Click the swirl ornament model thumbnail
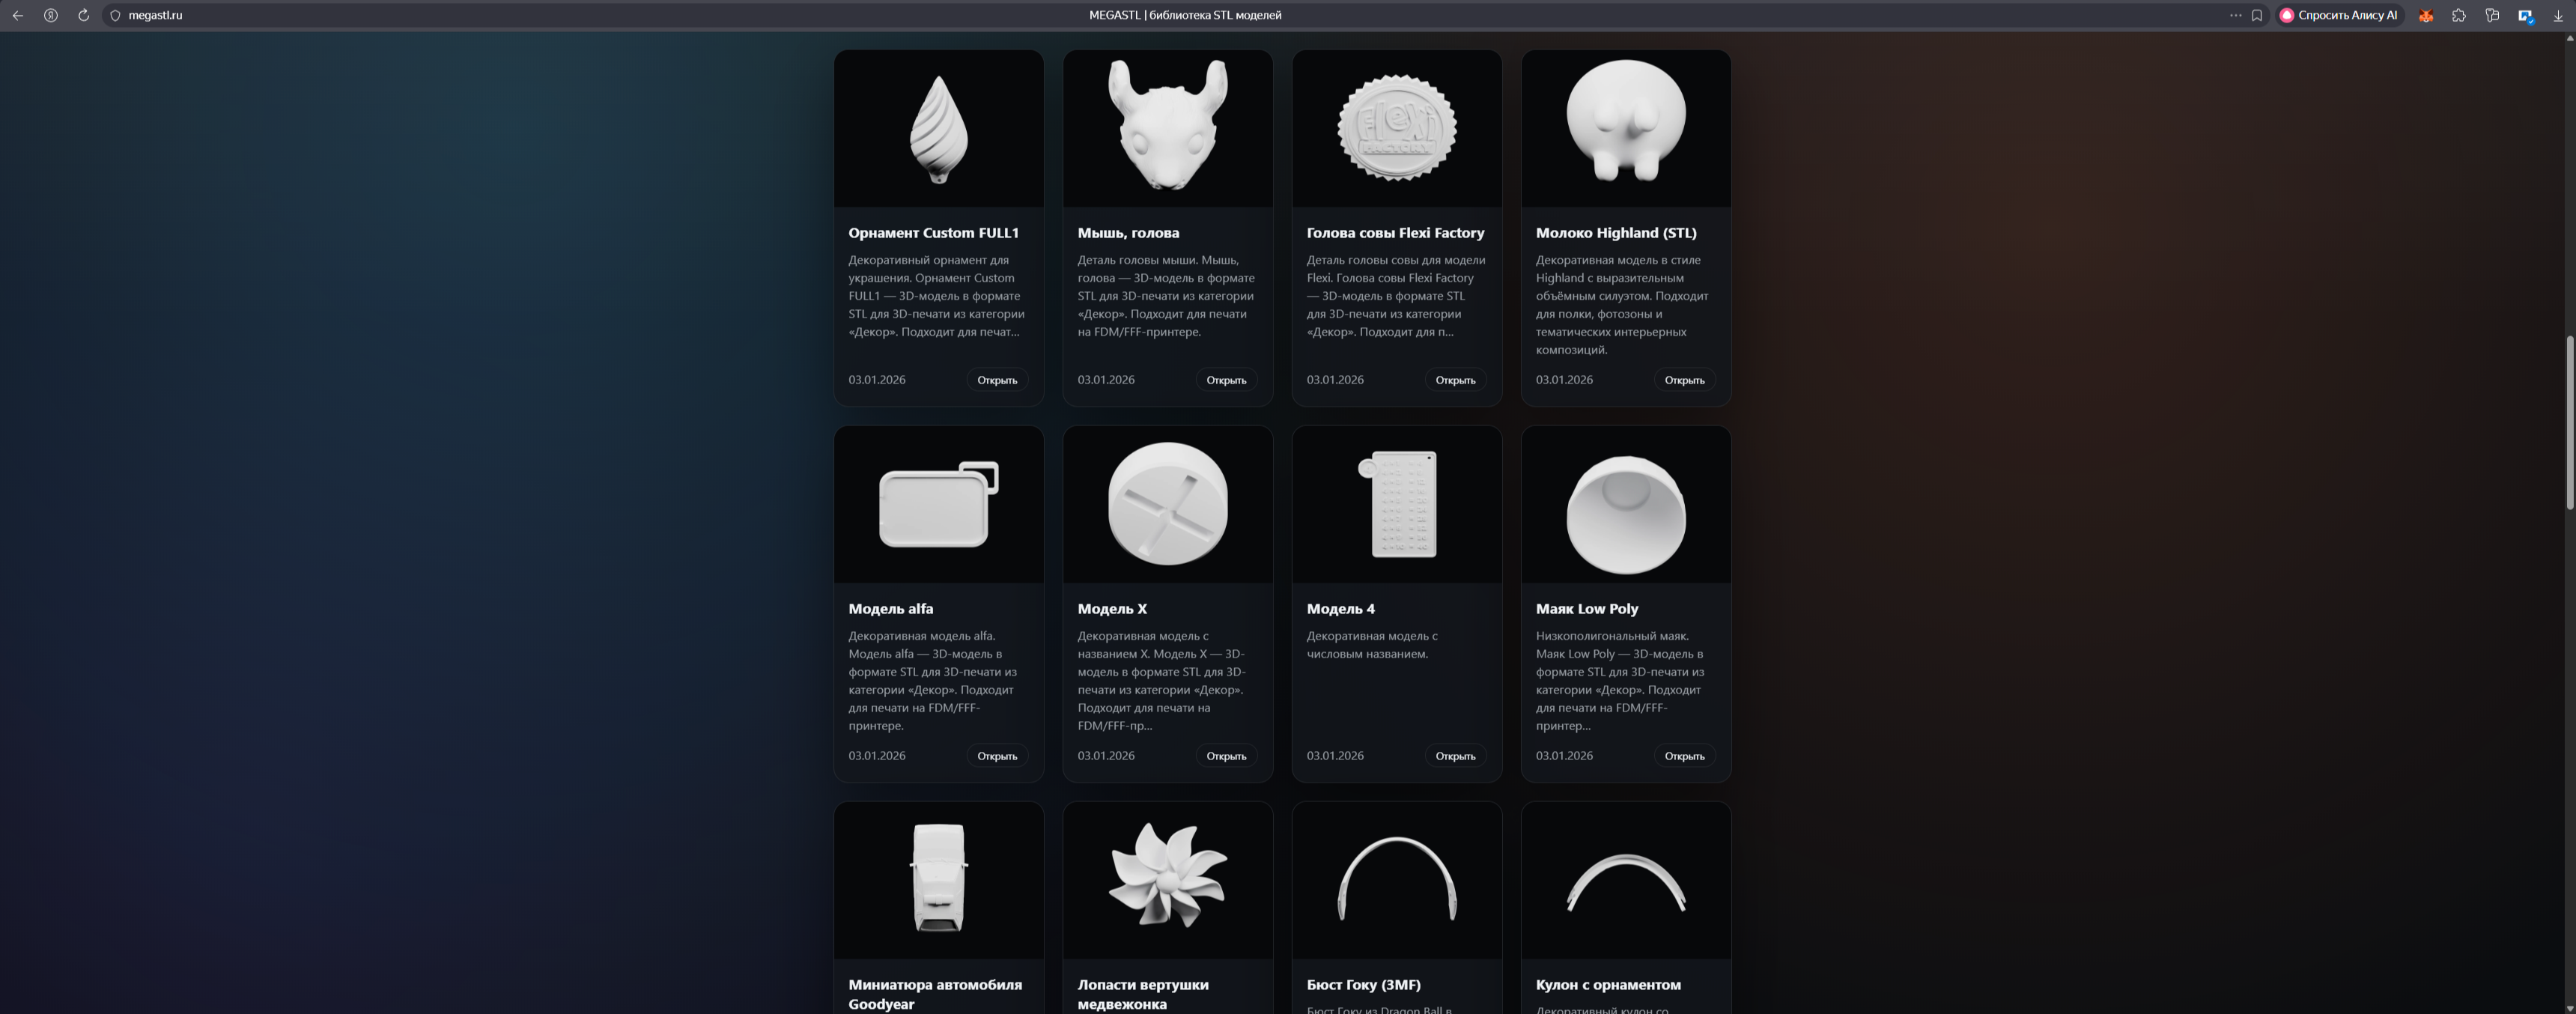Screen dimensions: 2576x1014 [938, 129]
